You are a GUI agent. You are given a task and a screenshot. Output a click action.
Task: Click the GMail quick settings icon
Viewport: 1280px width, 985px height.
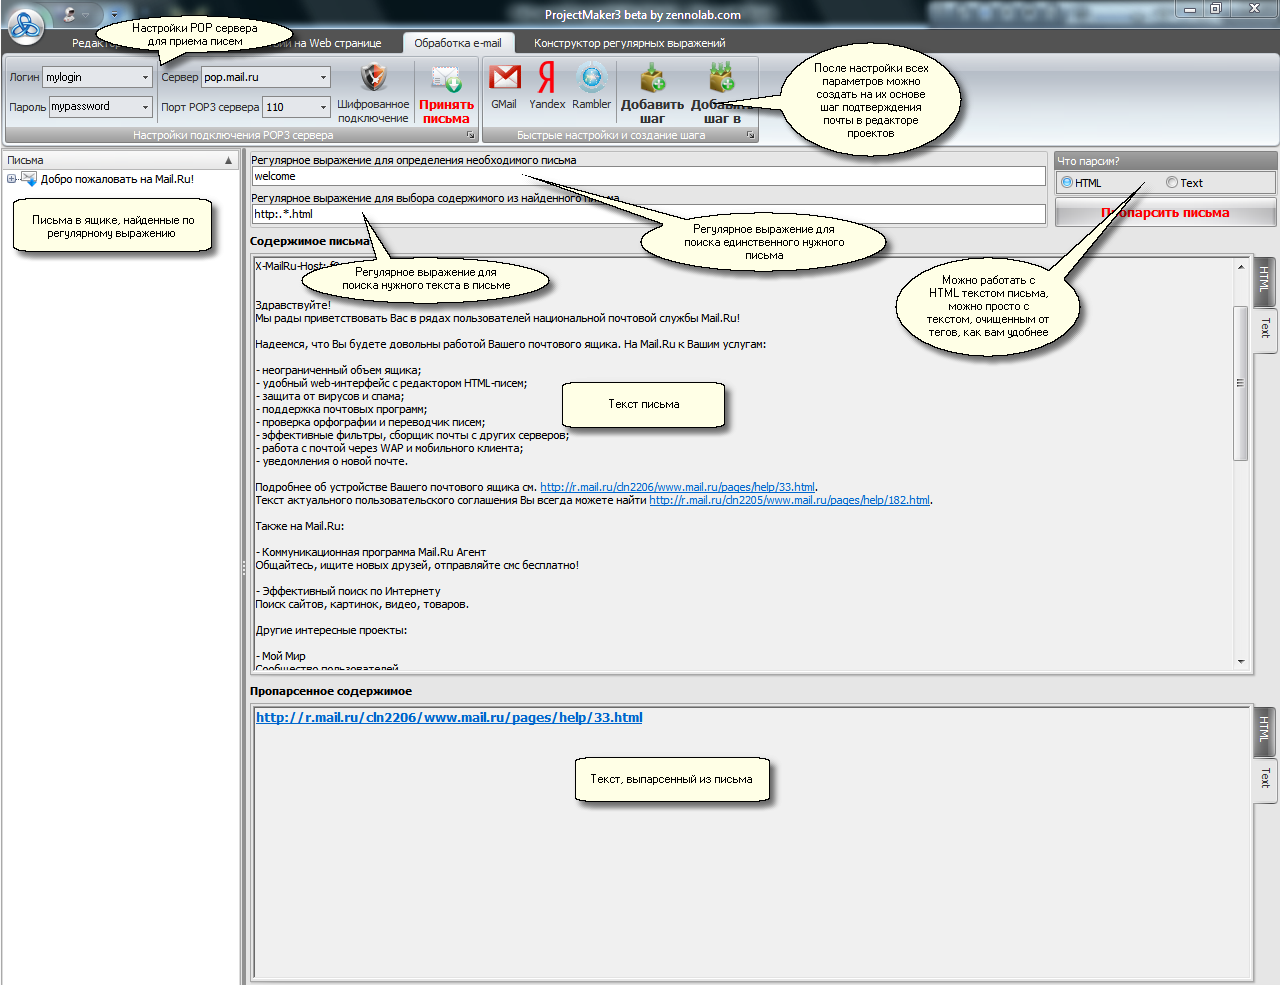(504, 79)
